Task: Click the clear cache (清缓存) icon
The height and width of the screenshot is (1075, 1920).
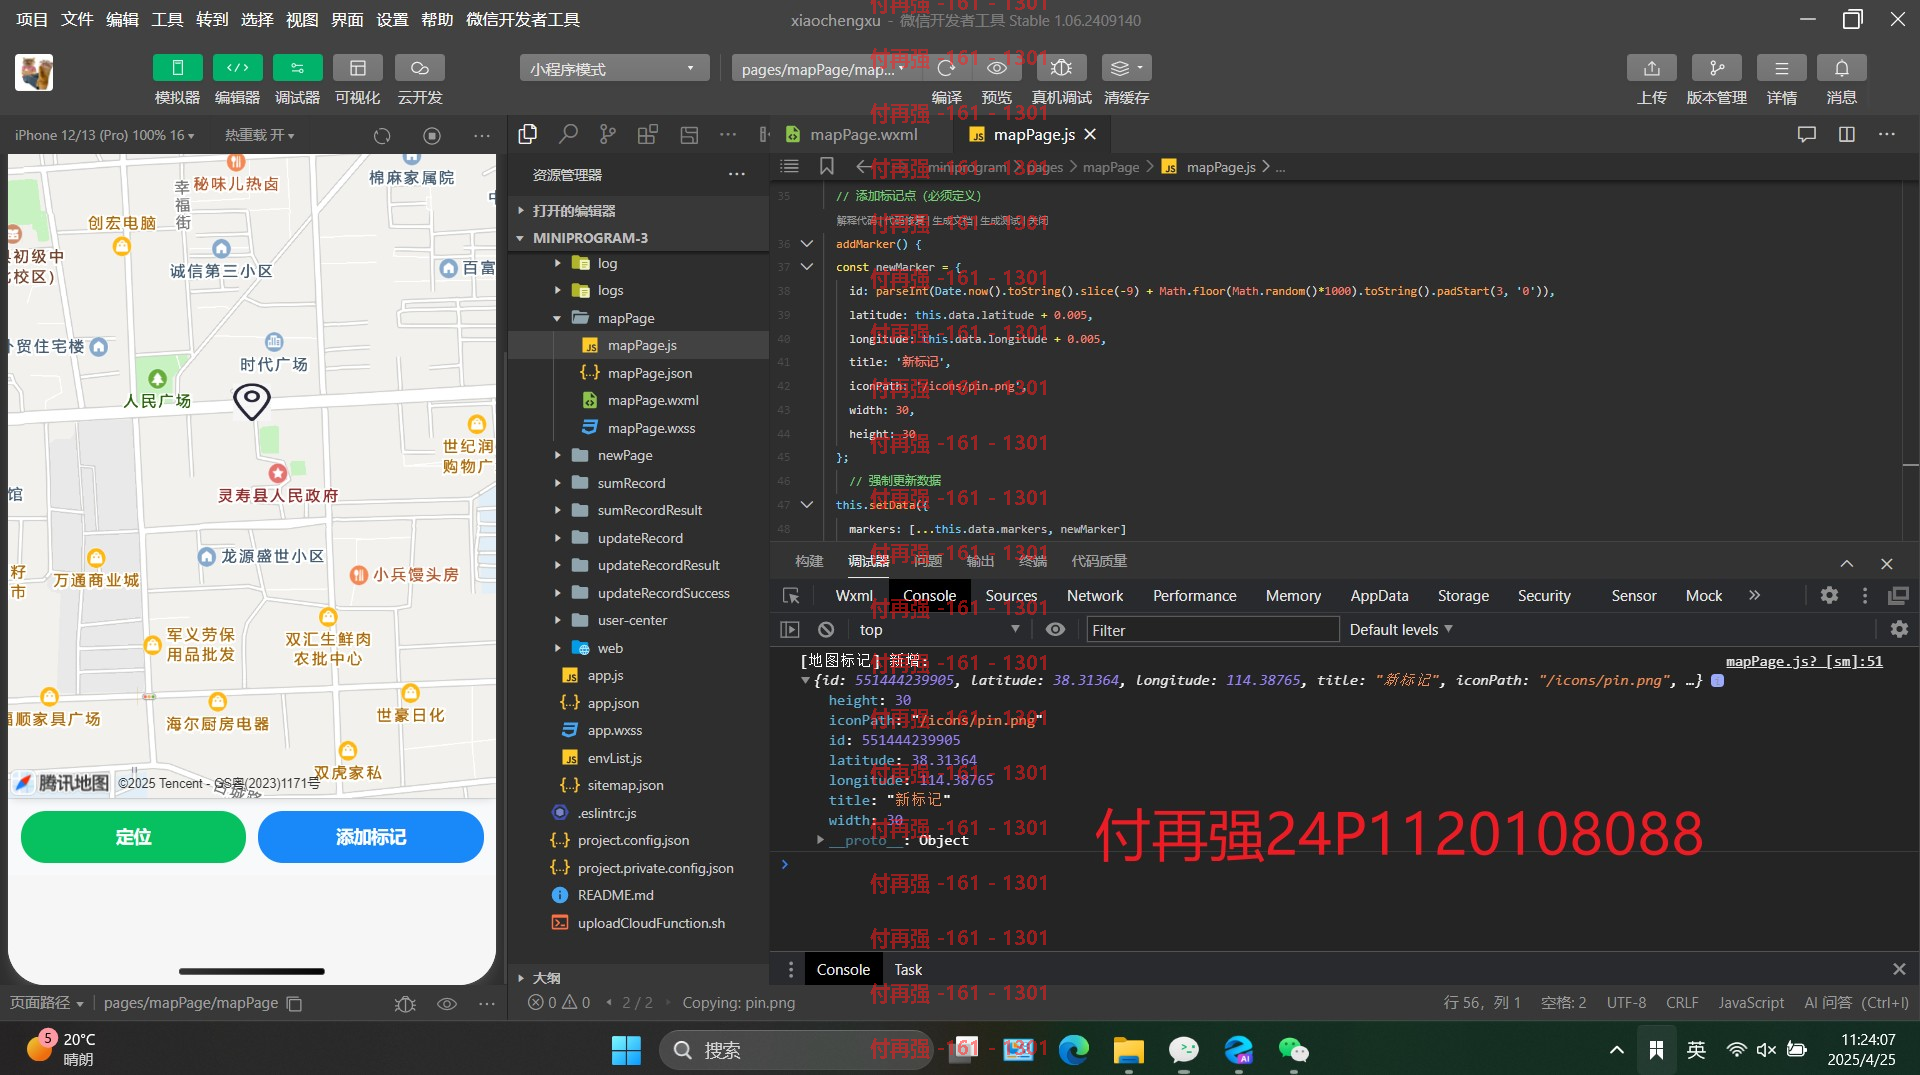Action: (1126, 68)
